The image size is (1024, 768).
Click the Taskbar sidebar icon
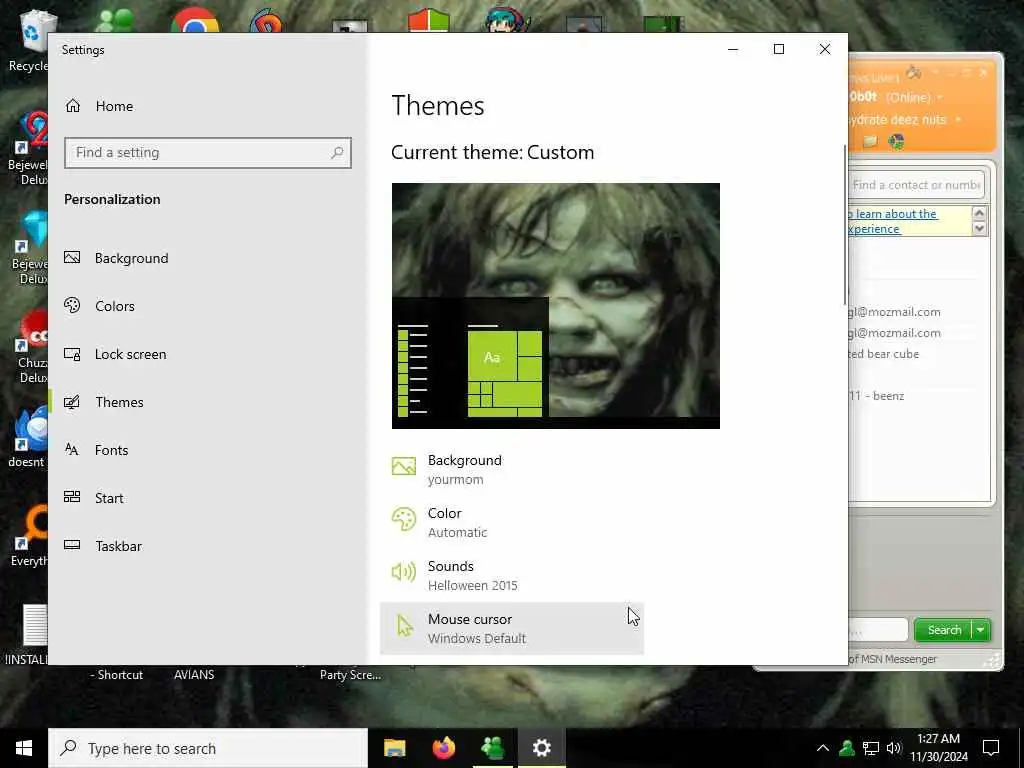72,545
